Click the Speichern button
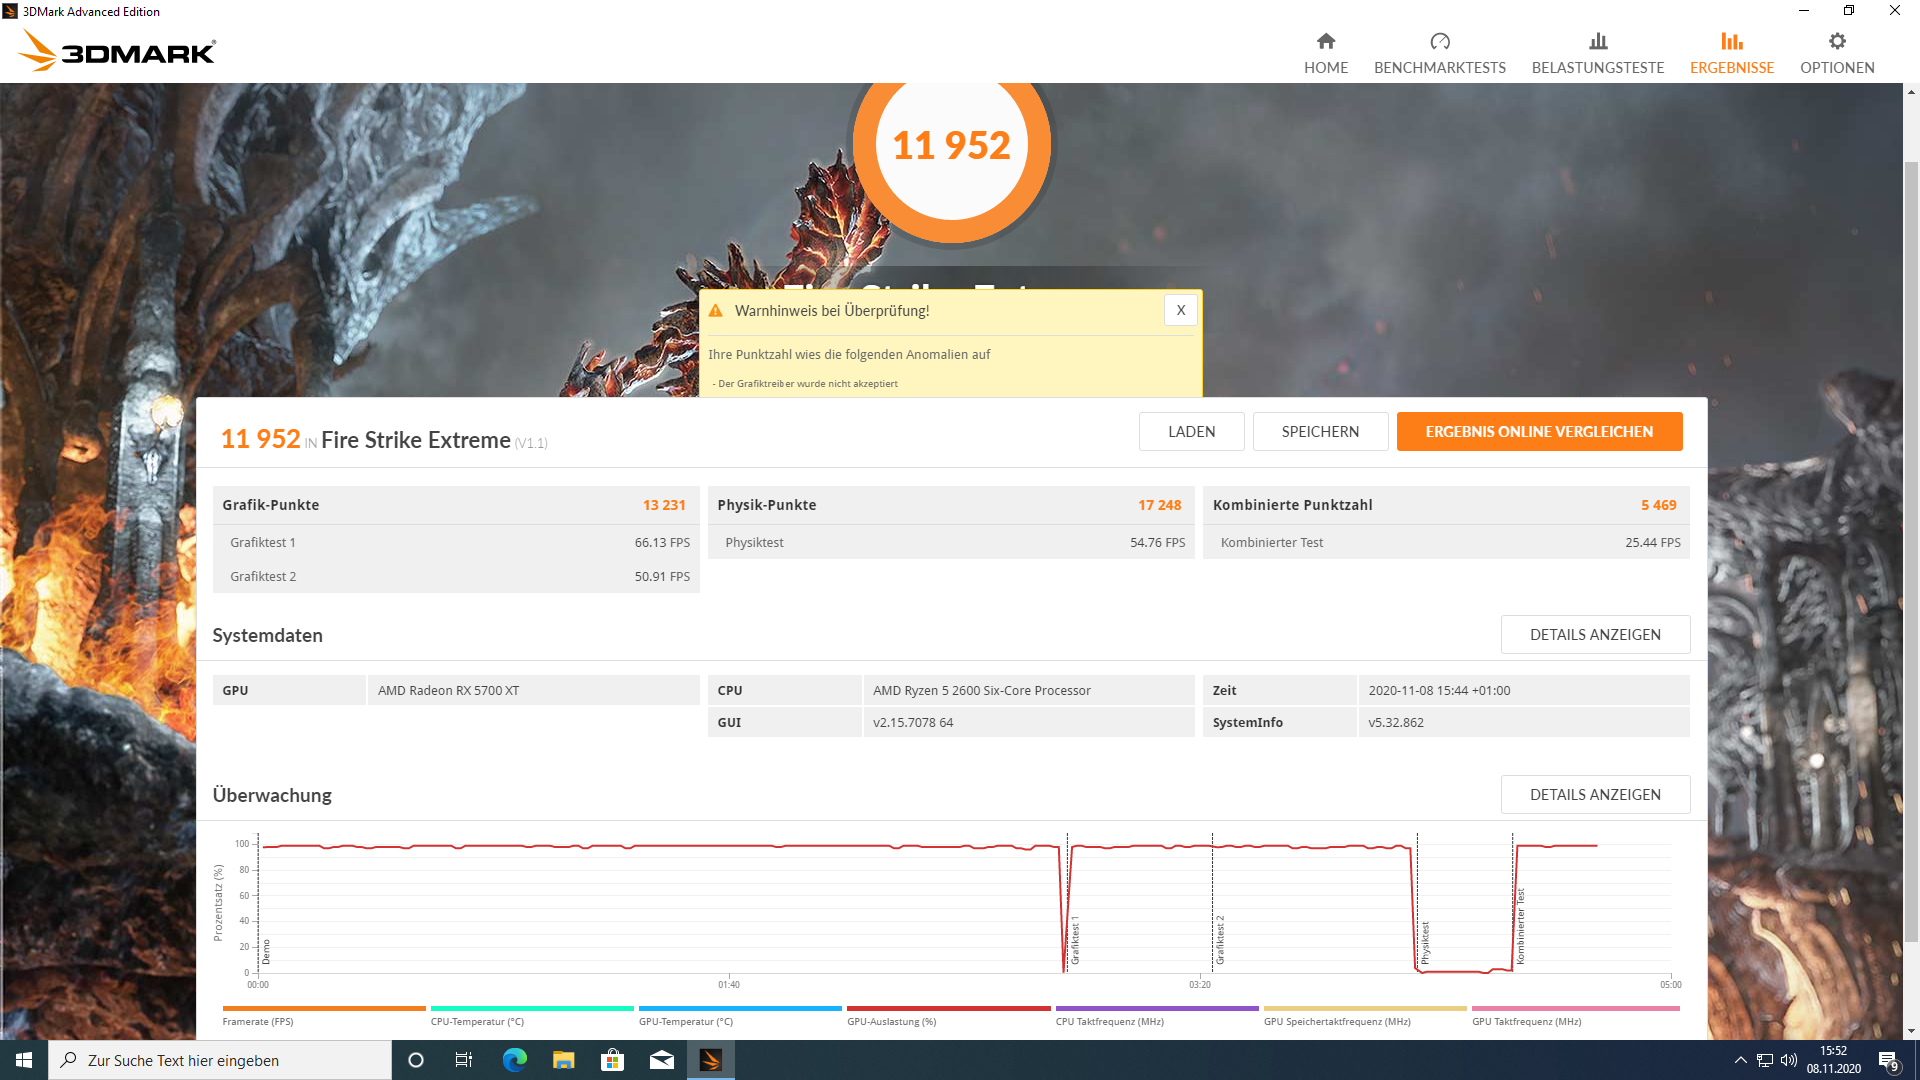This screenshot has width=1920, height=1080. [x=1319, y=432]
